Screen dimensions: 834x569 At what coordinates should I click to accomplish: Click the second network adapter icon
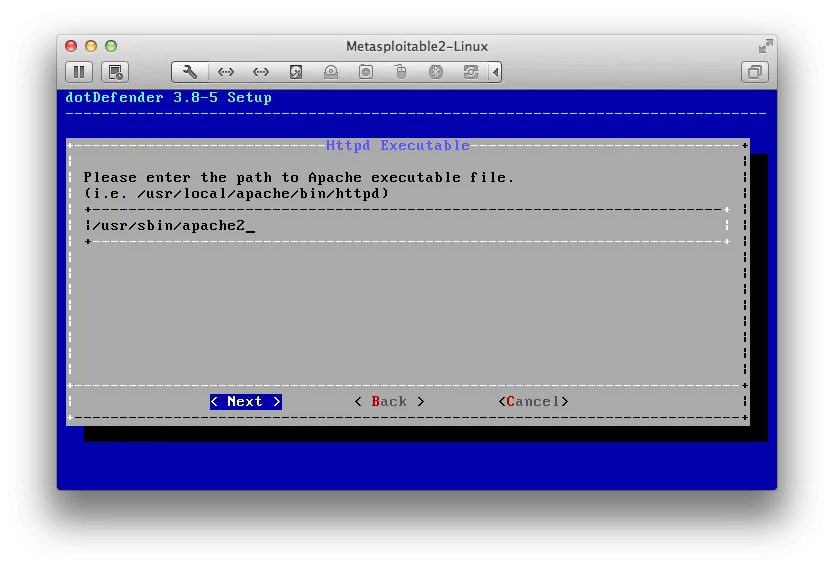coord(261,72)
